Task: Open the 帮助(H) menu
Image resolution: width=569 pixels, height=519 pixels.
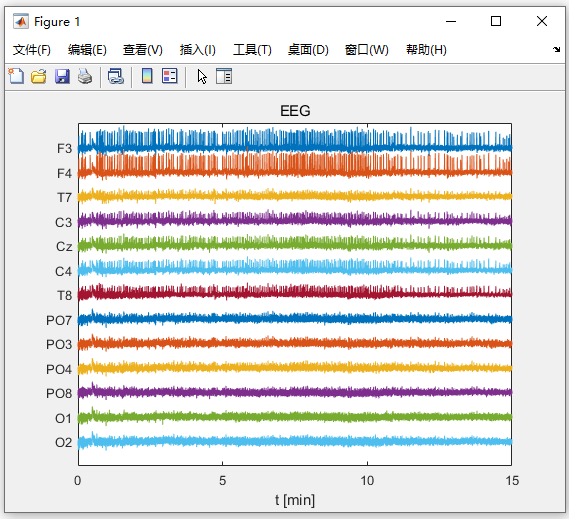Action: click(x=426, y=50)
